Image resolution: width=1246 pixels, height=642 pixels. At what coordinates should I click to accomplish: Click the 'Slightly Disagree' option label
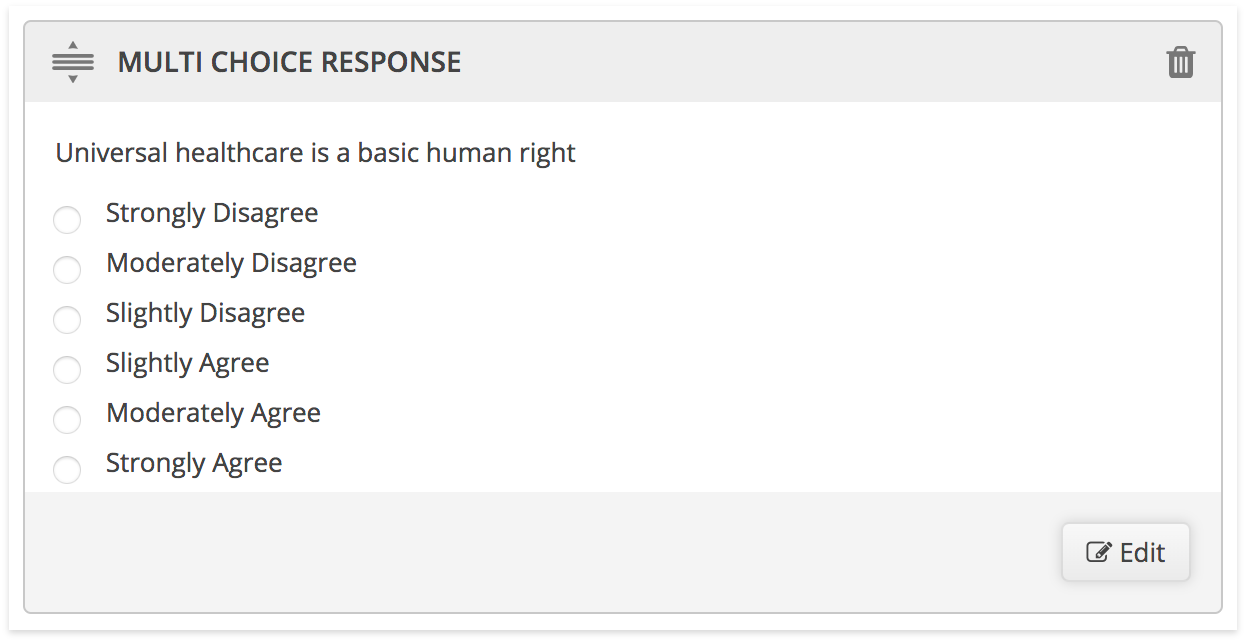pos(205,313)
